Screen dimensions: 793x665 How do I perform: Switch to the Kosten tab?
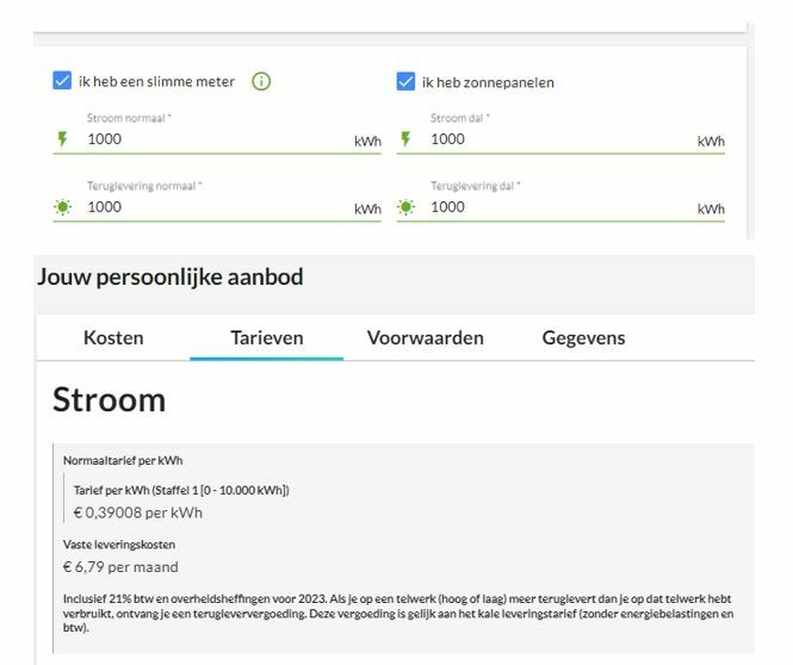tap(113, 338)
